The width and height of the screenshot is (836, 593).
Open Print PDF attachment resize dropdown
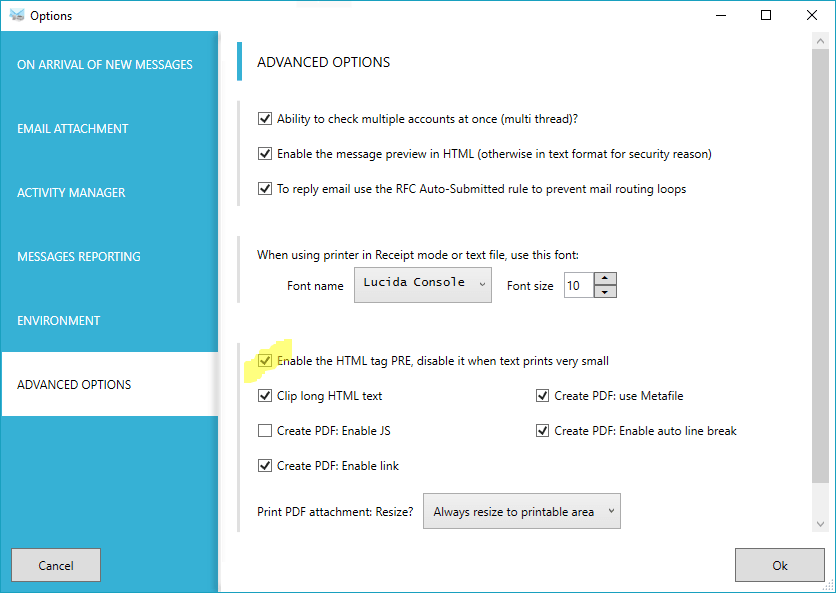coord(521,511)
